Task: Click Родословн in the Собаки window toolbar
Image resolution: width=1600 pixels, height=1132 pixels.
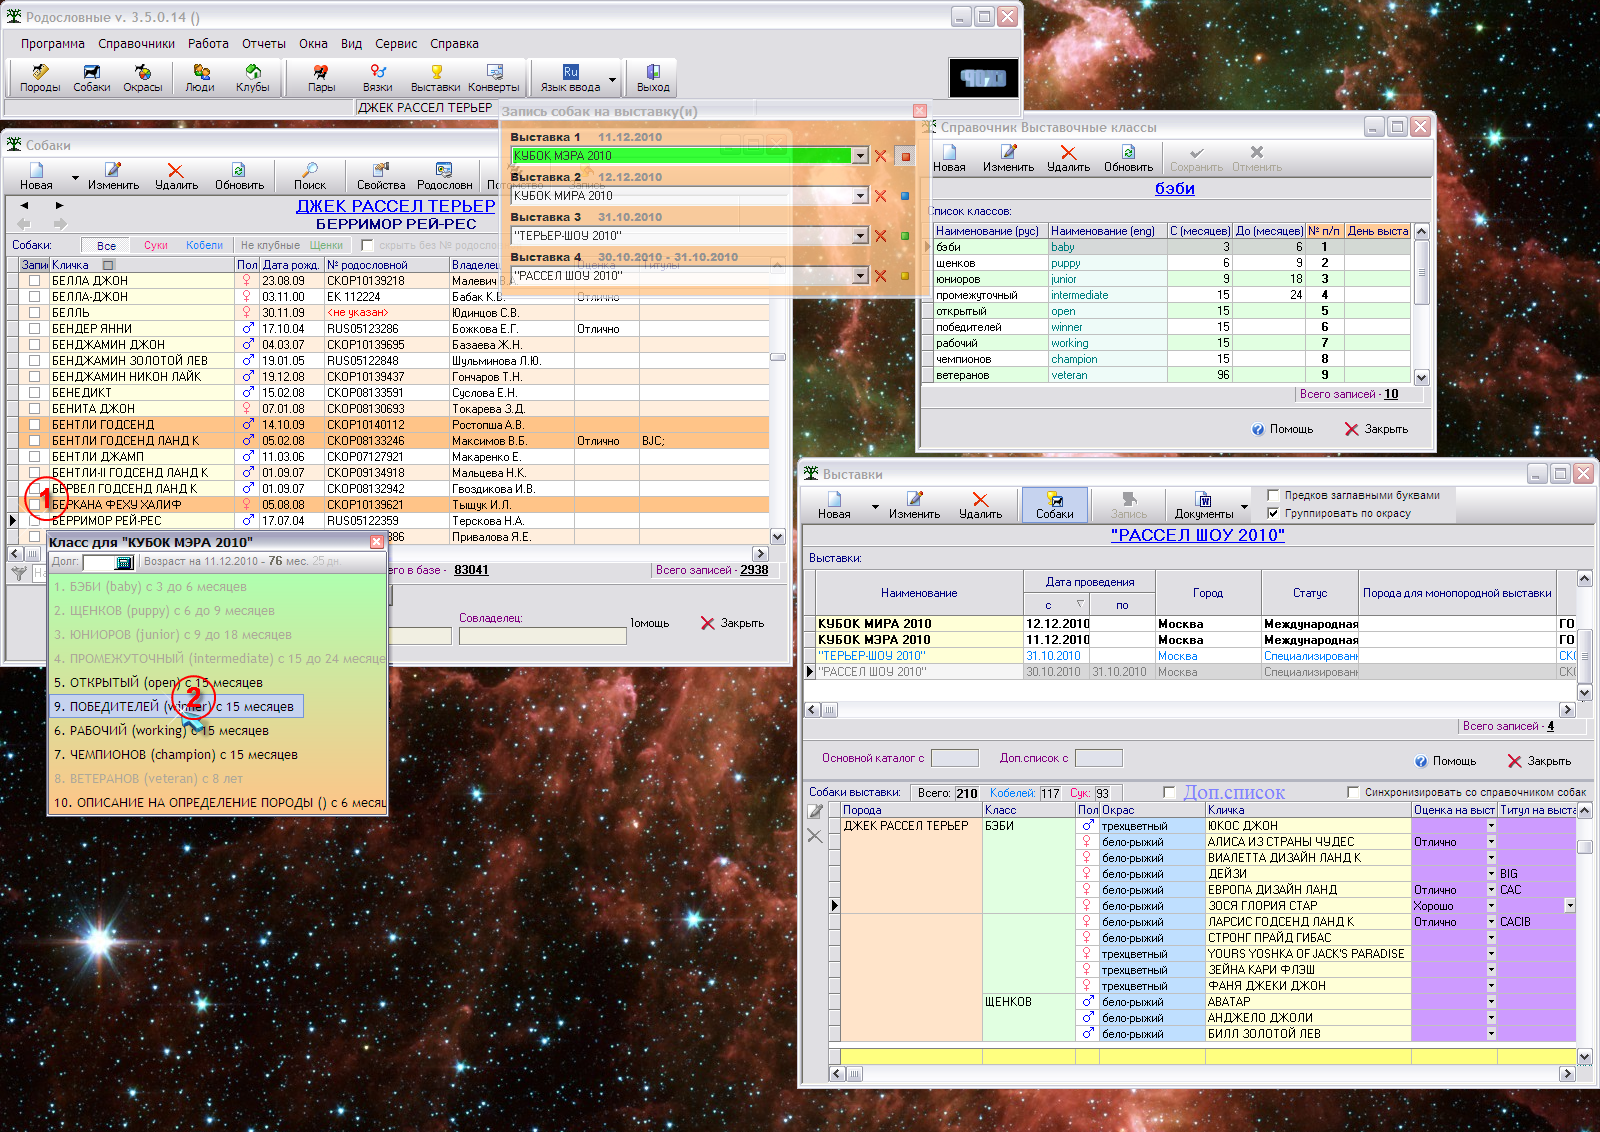Action: point(444,176)
